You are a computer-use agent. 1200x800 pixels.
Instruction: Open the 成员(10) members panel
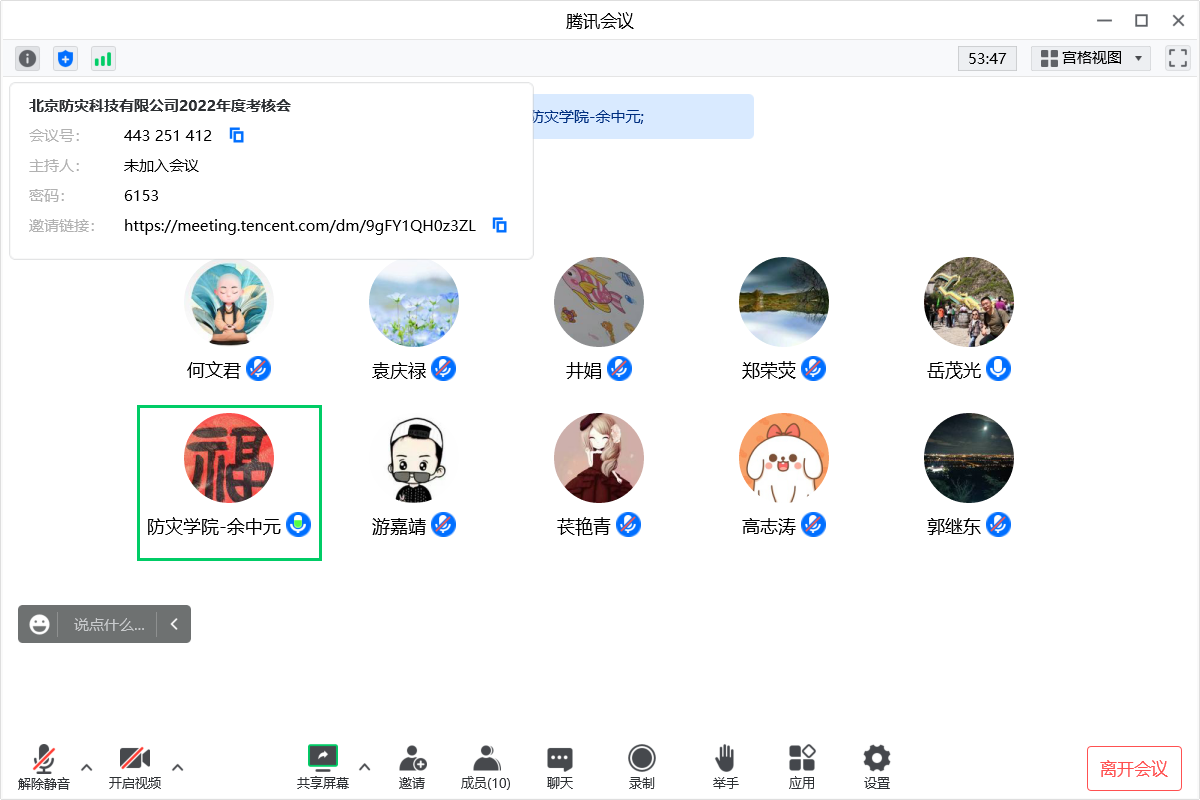(x=486, y=768)
